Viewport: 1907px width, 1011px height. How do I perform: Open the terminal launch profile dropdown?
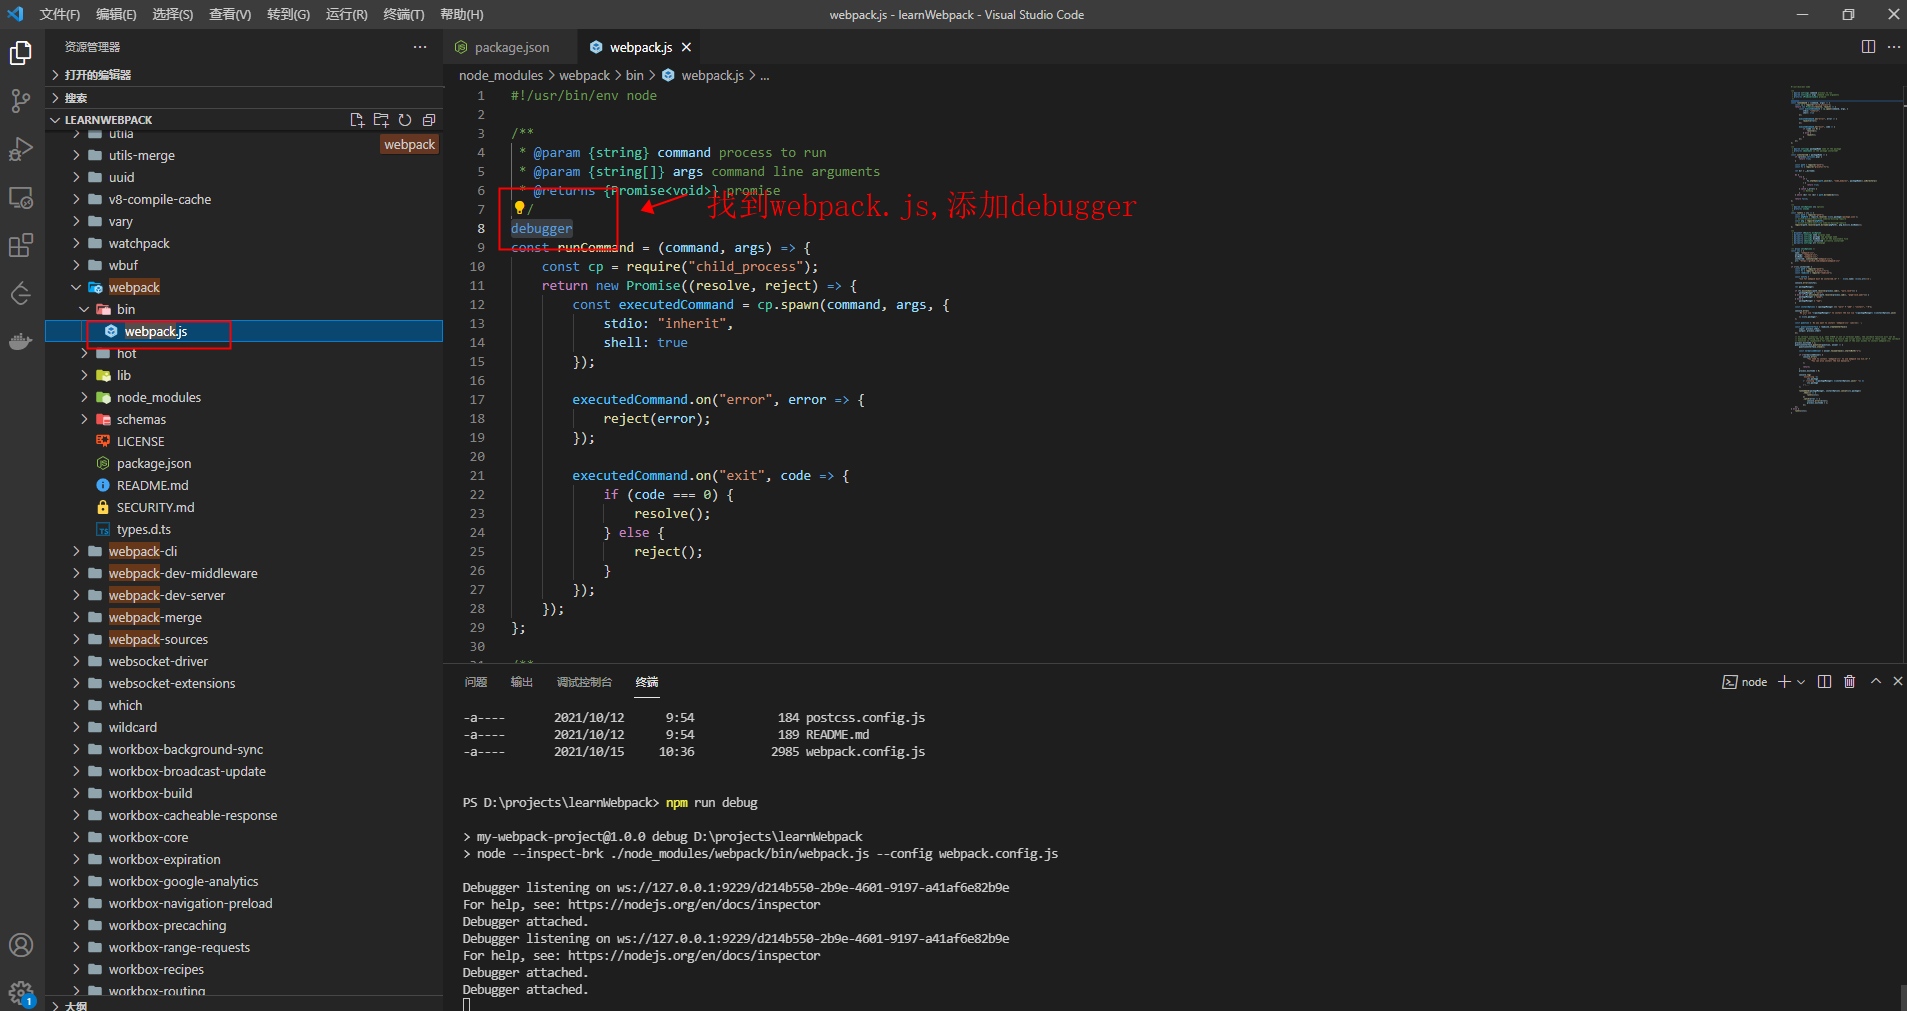[1801, 682]
